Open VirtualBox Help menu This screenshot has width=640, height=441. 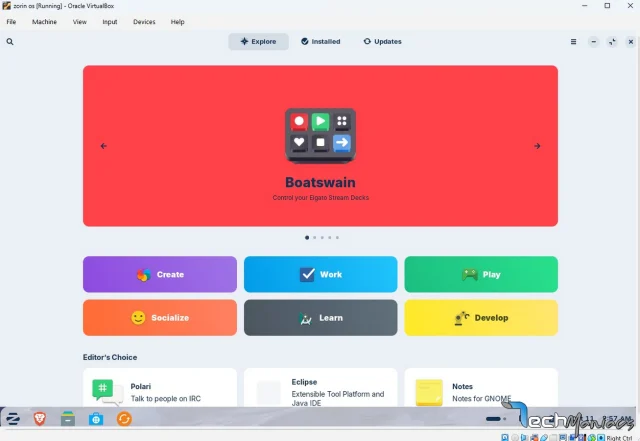pyautogui.click(x=178, y=22)
